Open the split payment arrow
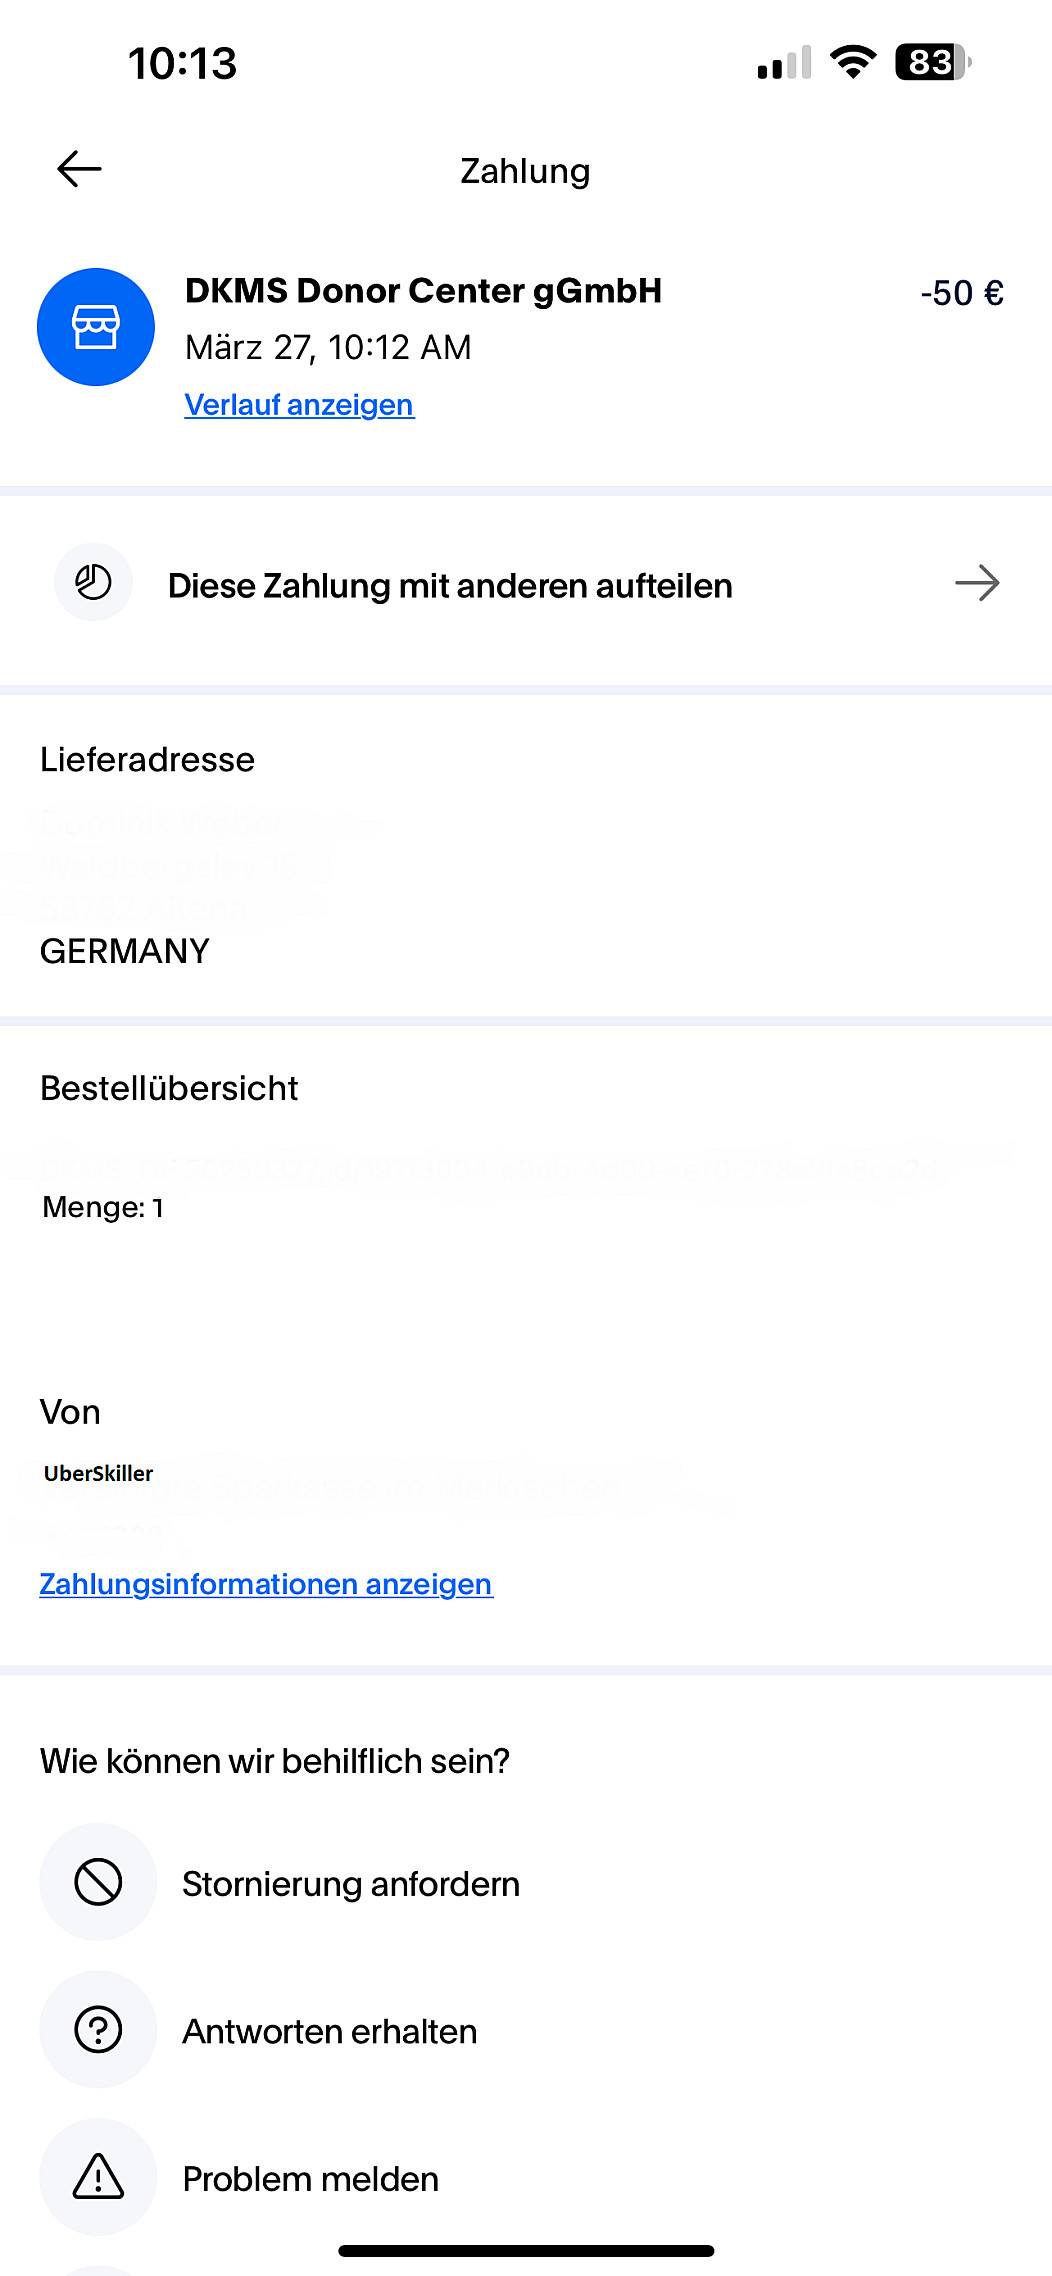The height and width of the screenshot is (2276, 1052). pyautogui.click(x=977, y=583)
